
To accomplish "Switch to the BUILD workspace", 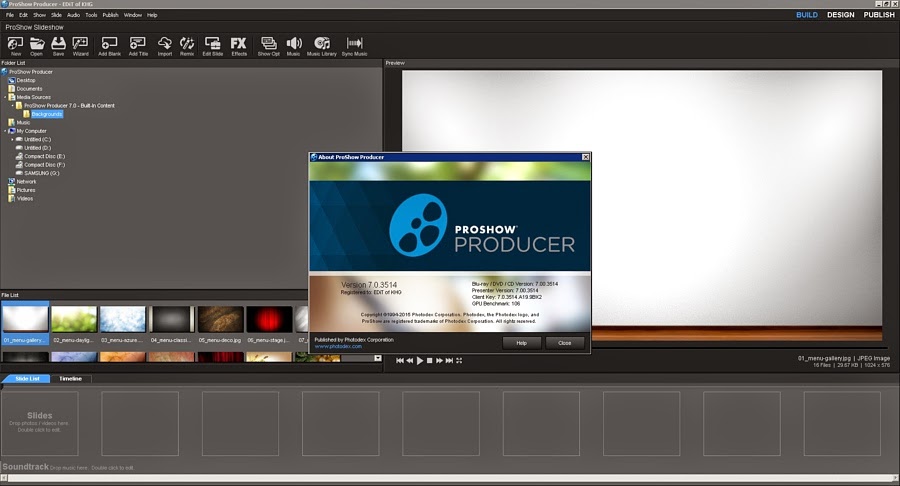I will coord(806,15).
